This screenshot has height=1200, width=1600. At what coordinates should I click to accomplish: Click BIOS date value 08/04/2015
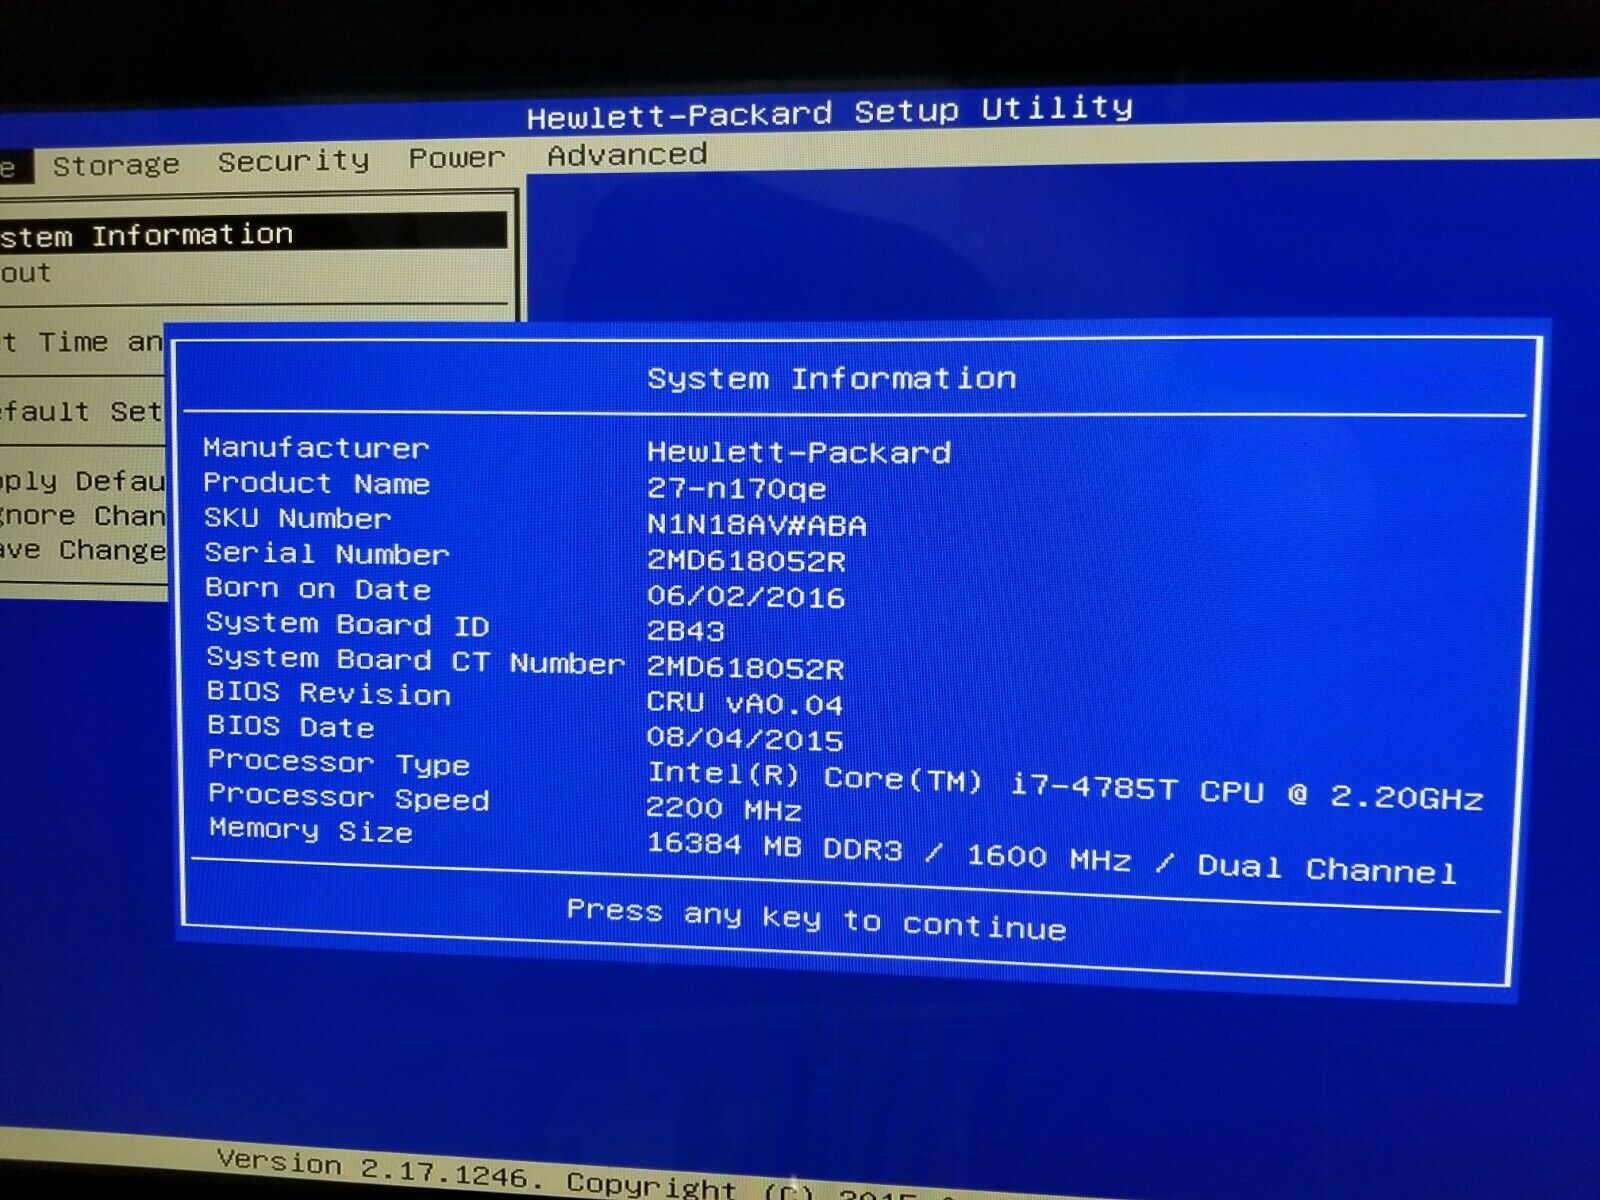pyautogui.click(x=745, y=739)
